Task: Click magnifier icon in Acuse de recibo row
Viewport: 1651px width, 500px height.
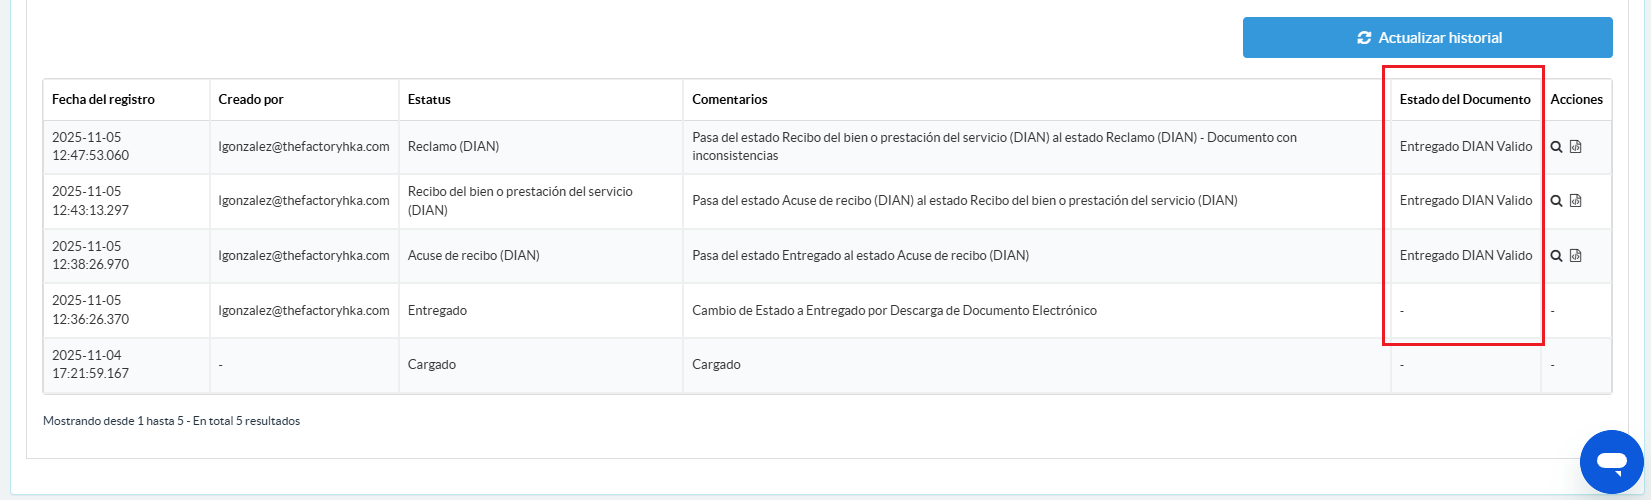Action: (1556, 256)
